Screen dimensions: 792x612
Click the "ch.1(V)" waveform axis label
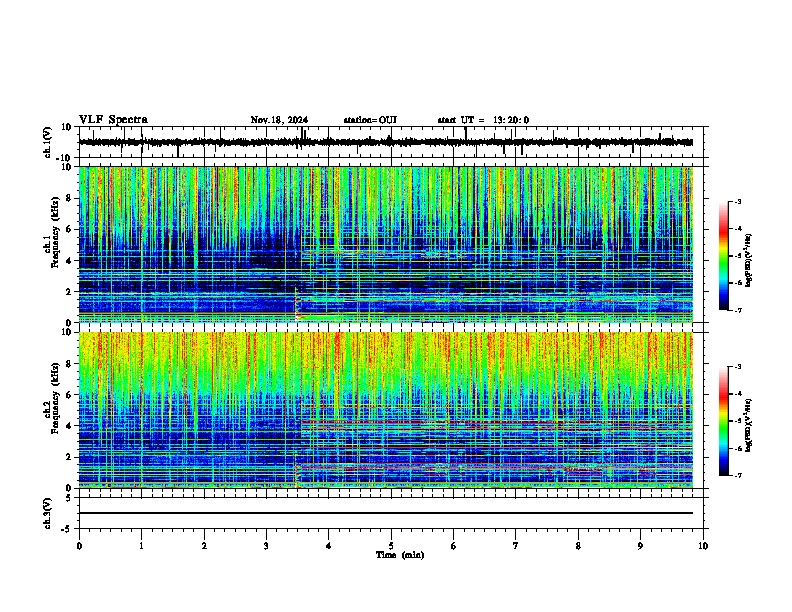tap(48, 142)
